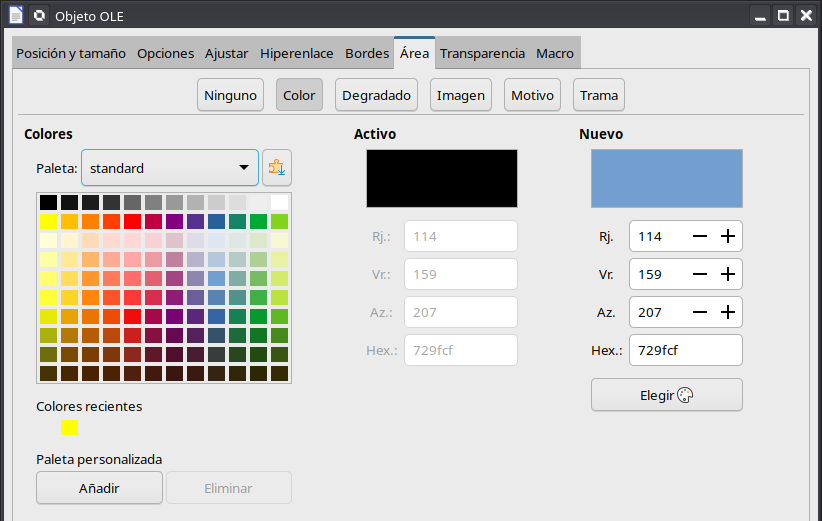Choose the Degradado fill type

click(376, 95)
